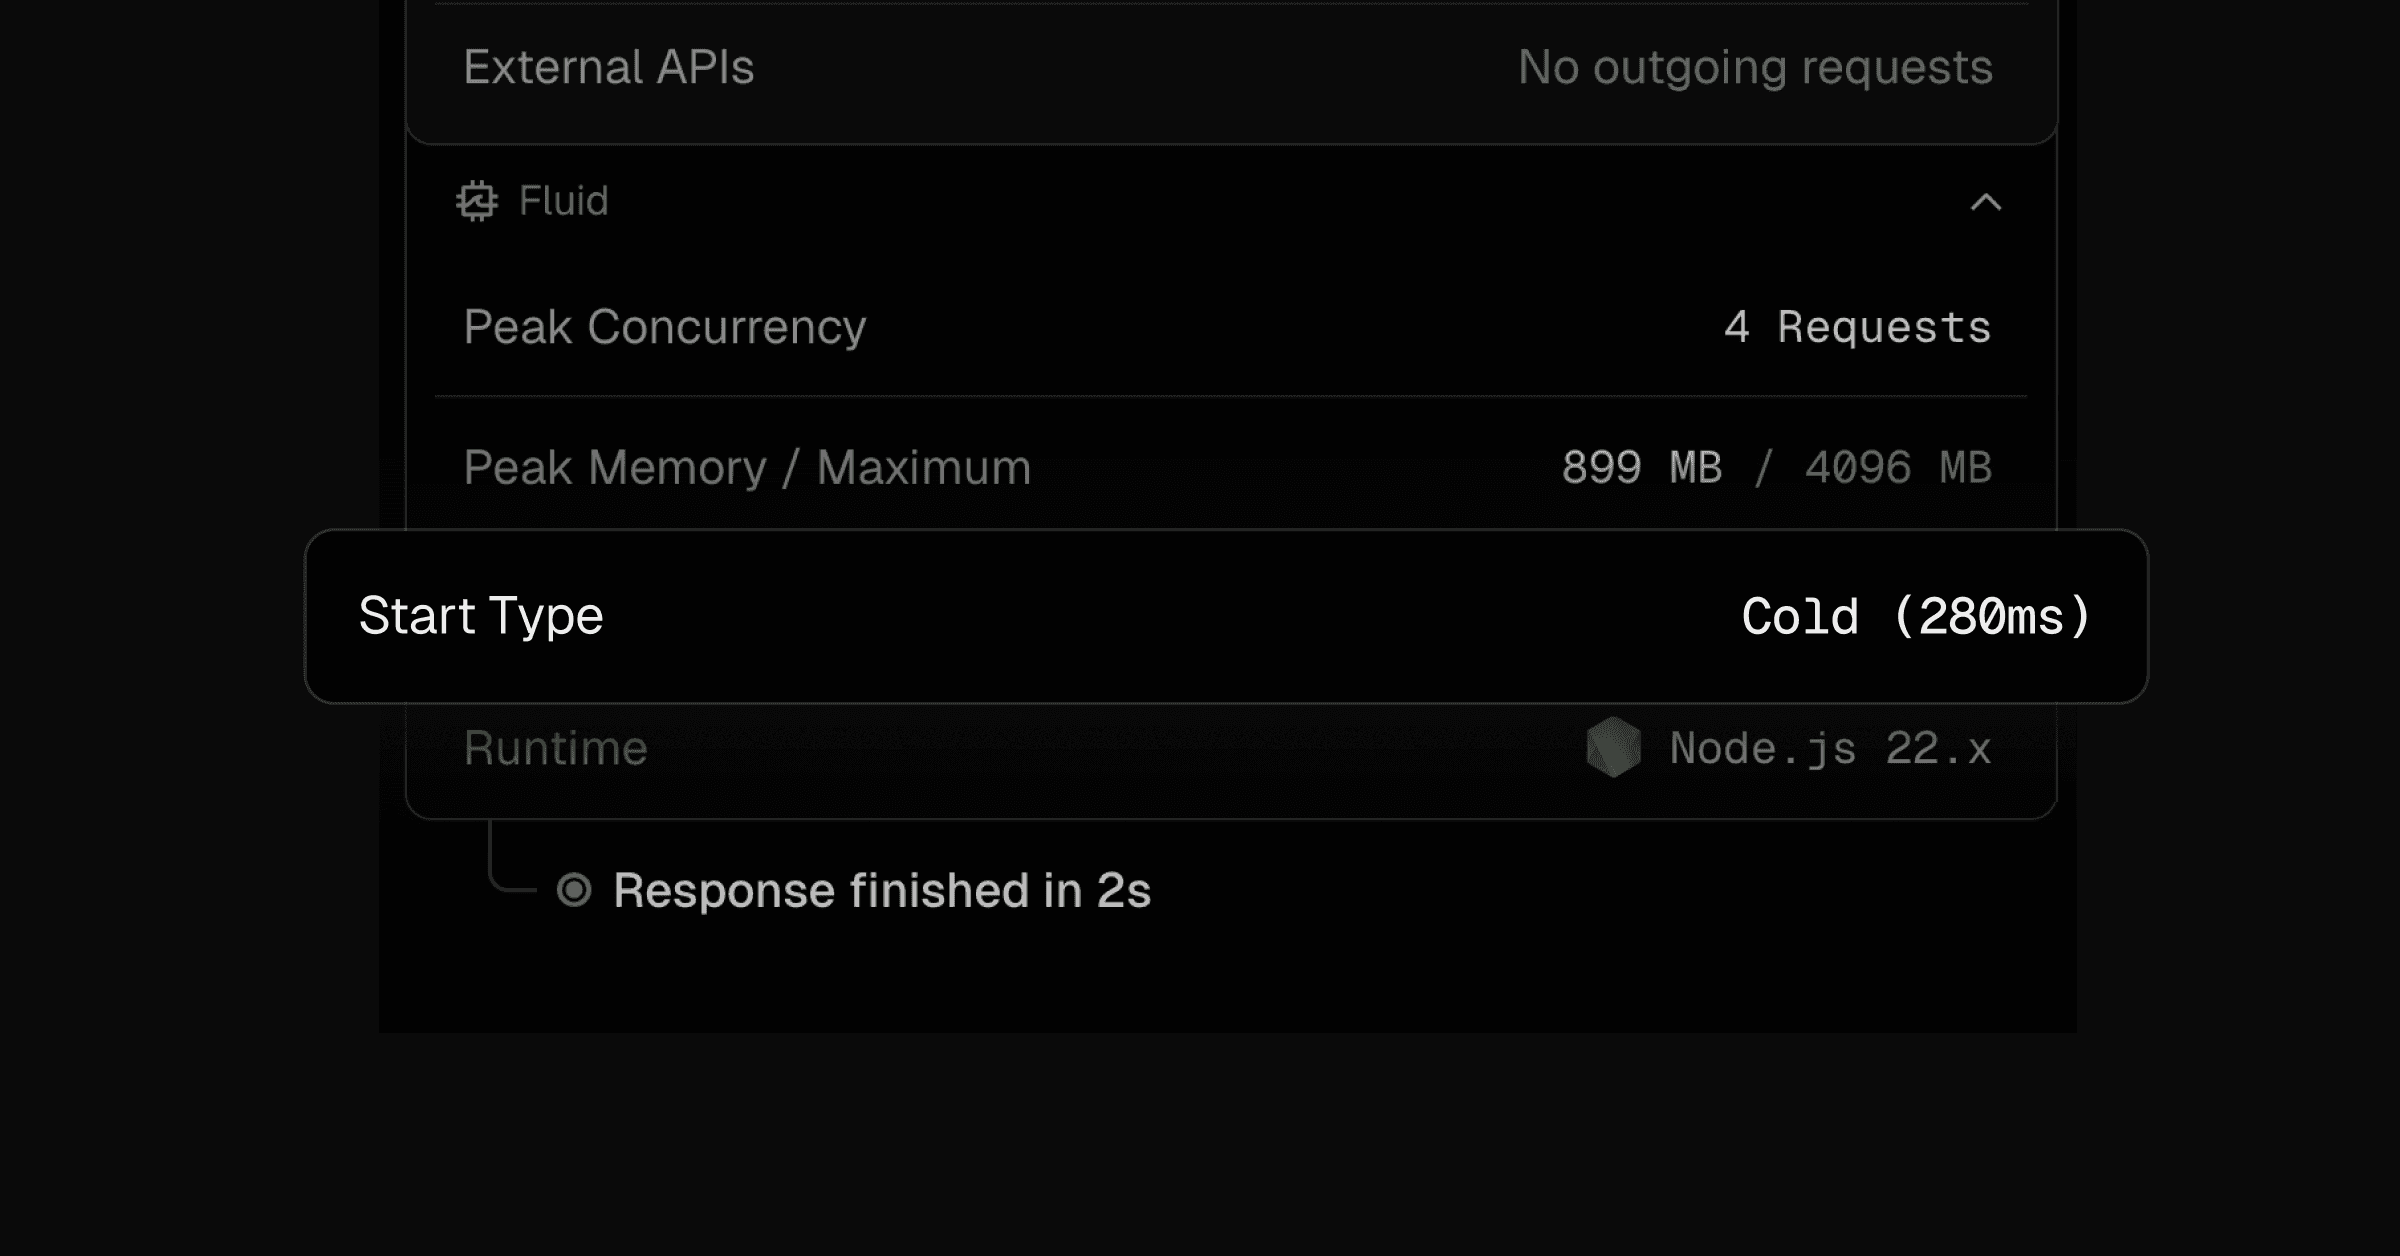This screenshot has height=1256, width=2400.
Task: Click the status icon beside Response finished
Action: point(574,890)
